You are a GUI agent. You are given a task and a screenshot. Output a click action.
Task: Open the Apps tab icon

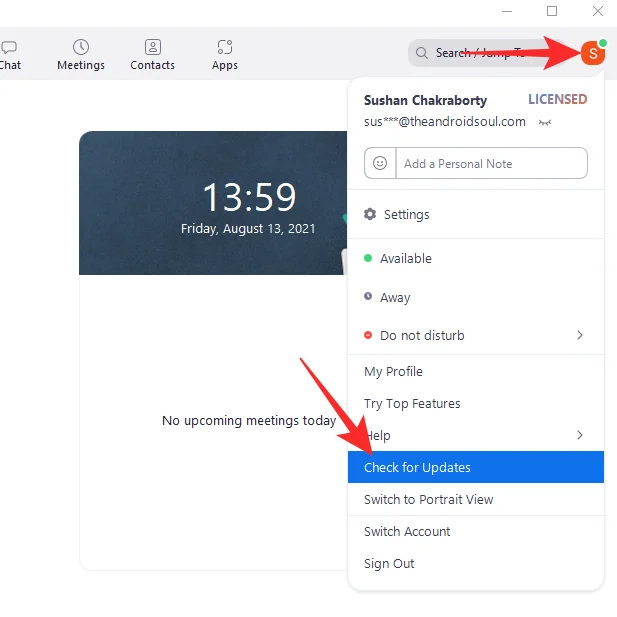[x=225, y=47]
